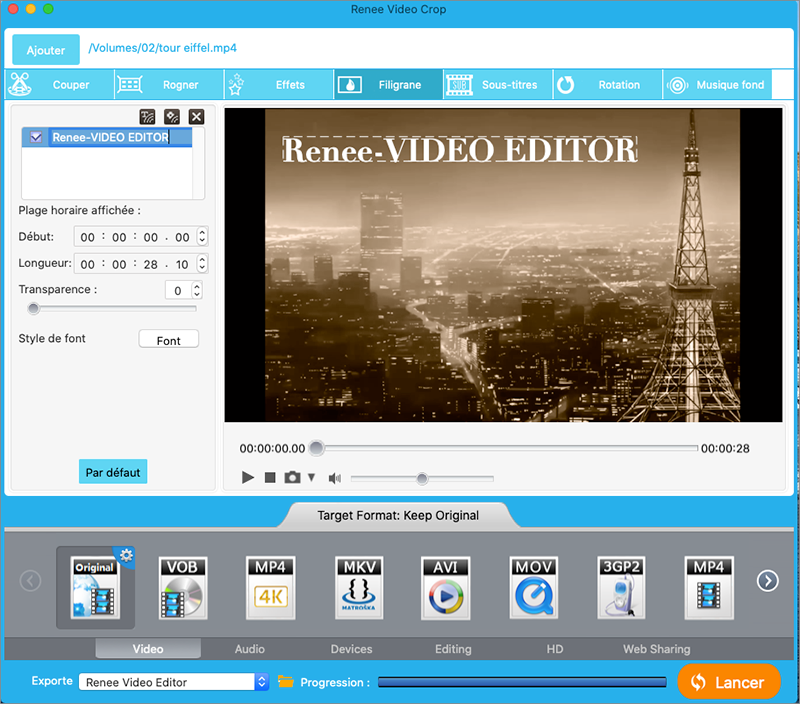The width and height of the screenshot is (800, 704).
Task: Open the snapshot format dropdown arrow
Action: tap(312, 478)
